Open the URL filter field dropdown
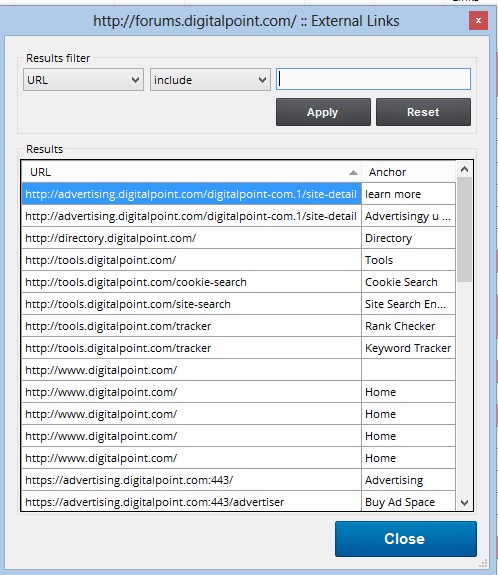Screen dimensions: 498x575 [83, 80]
